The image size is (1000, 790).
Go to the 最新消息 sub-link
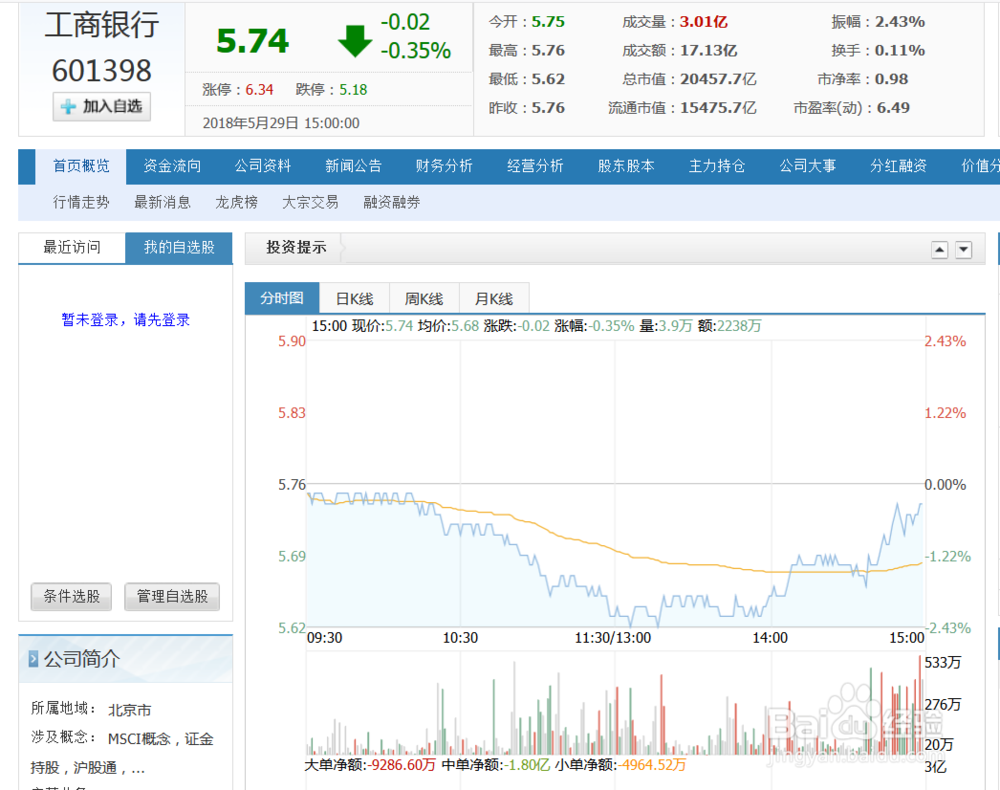pyautogui.click(x=163, y=203)
